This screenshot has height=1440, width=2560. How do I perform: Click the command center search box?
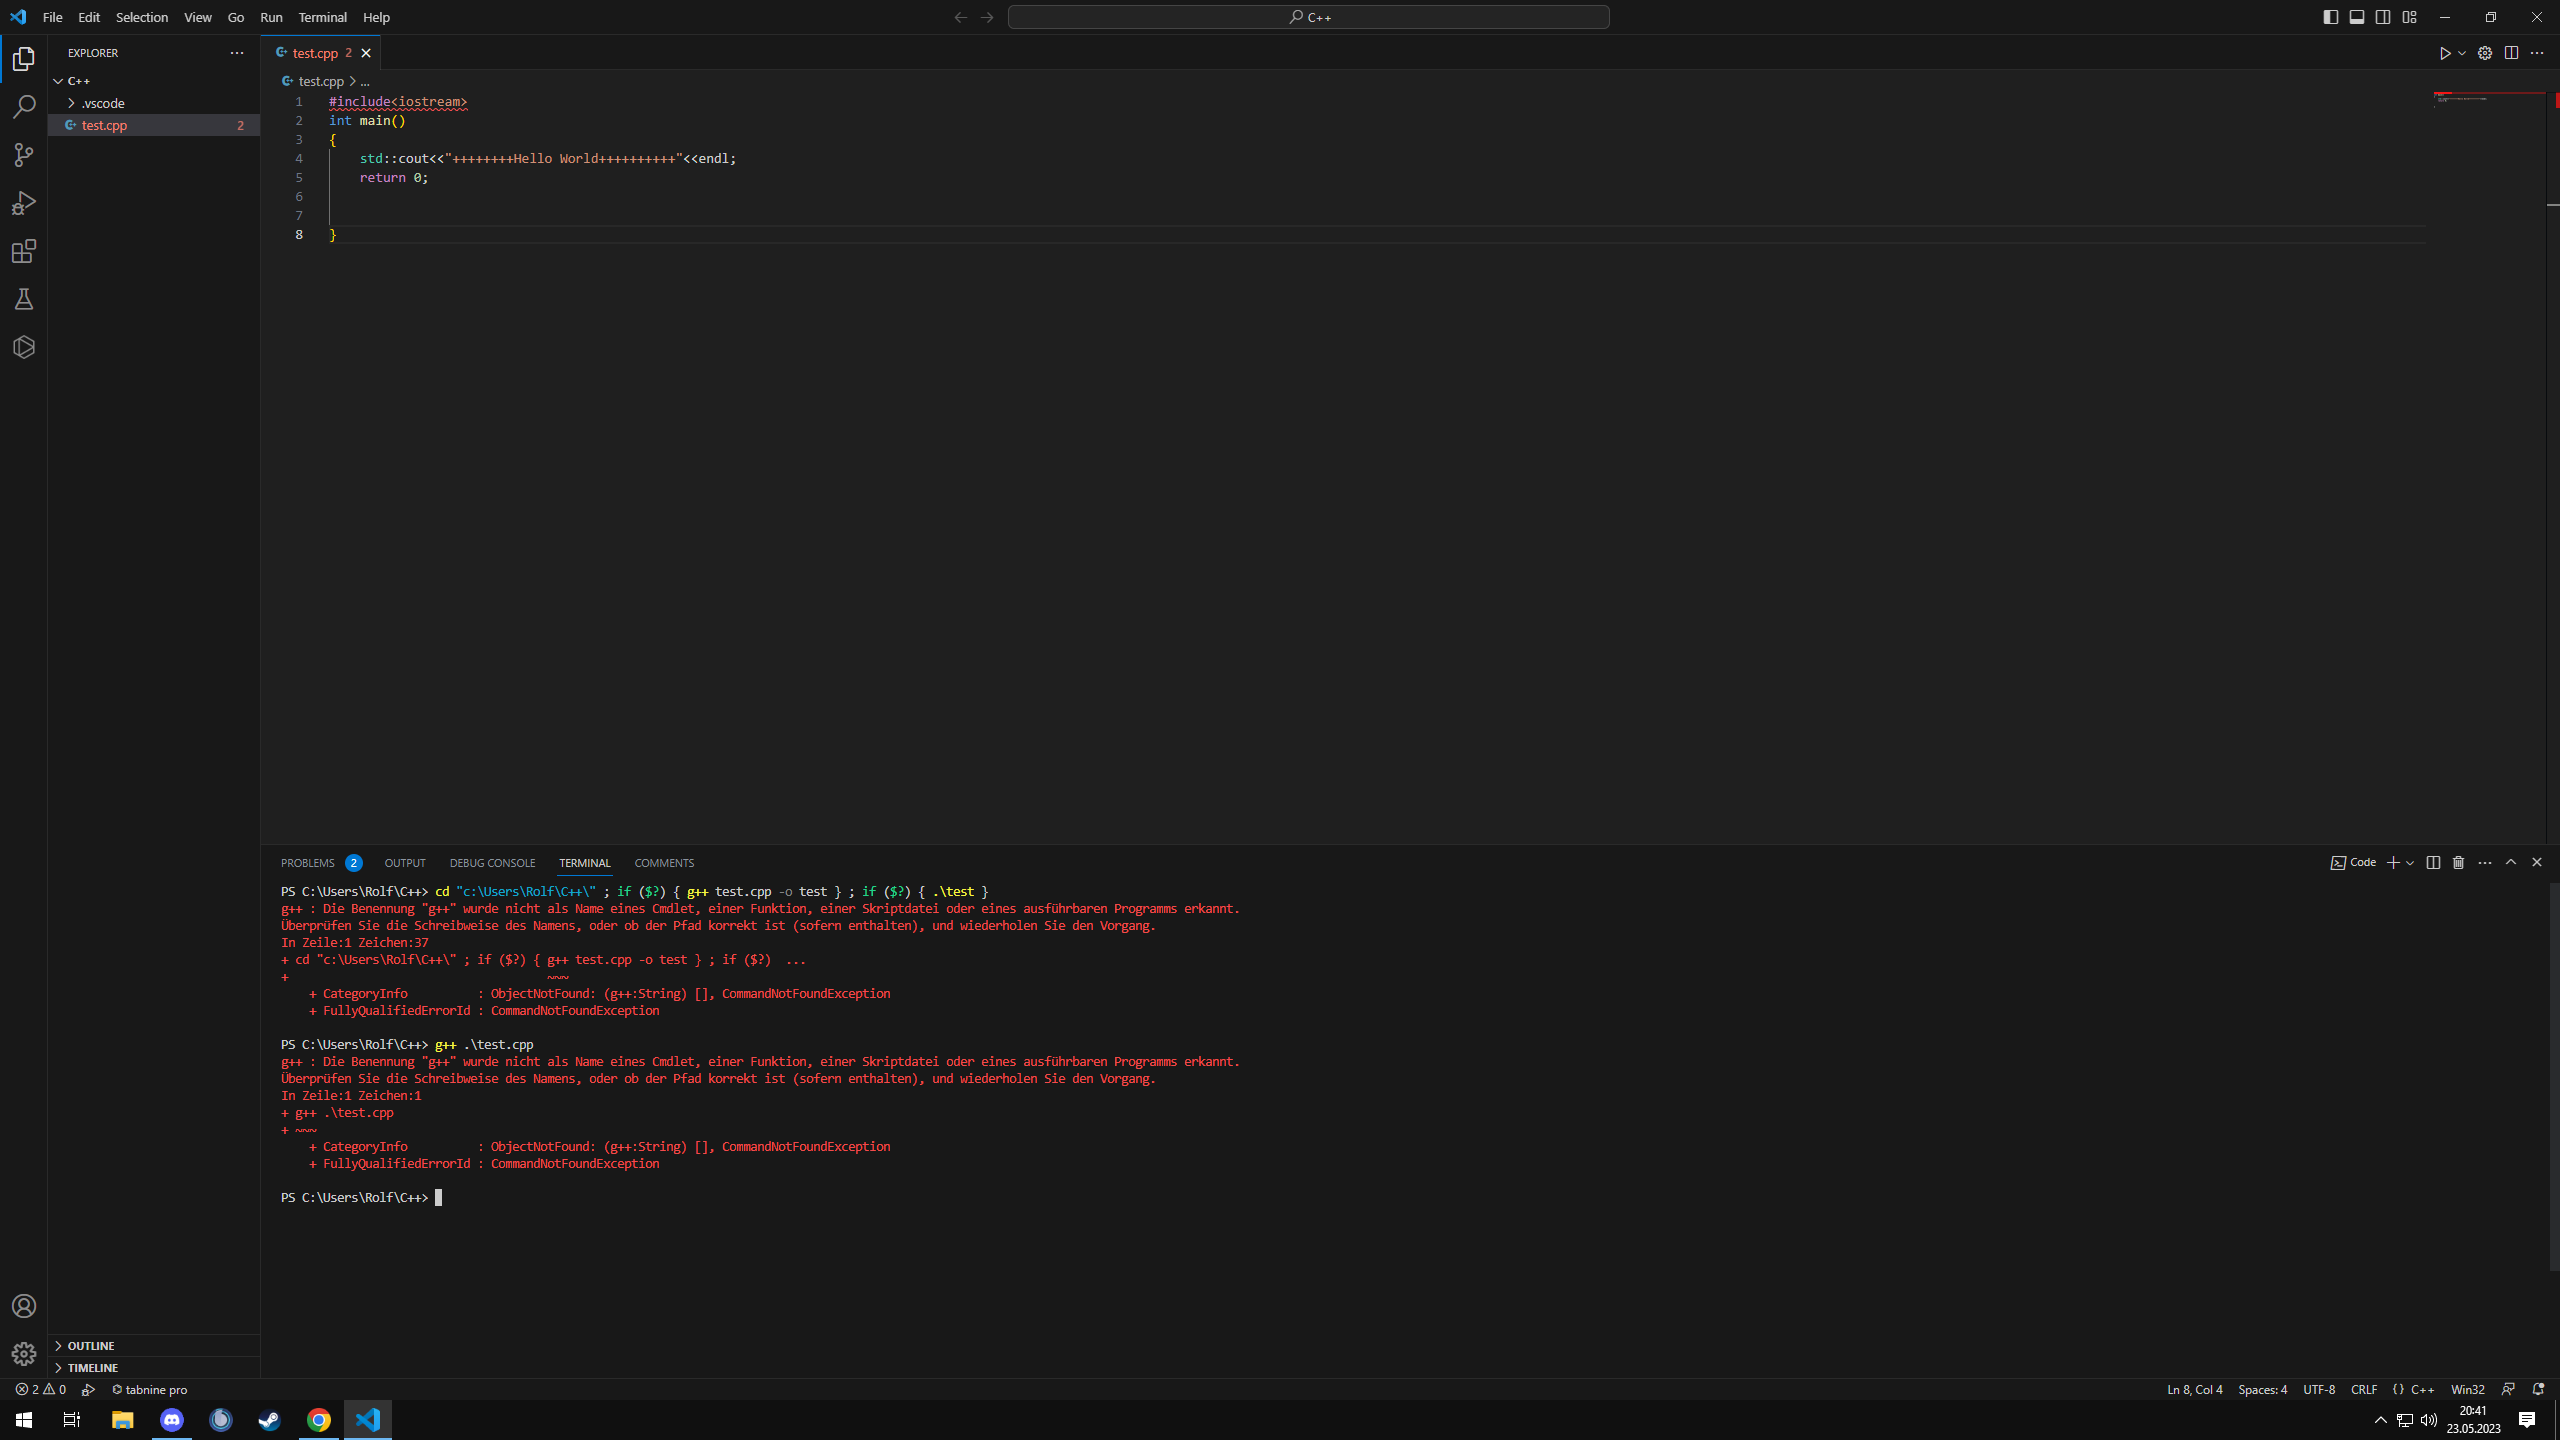(x=1308, y=17)
